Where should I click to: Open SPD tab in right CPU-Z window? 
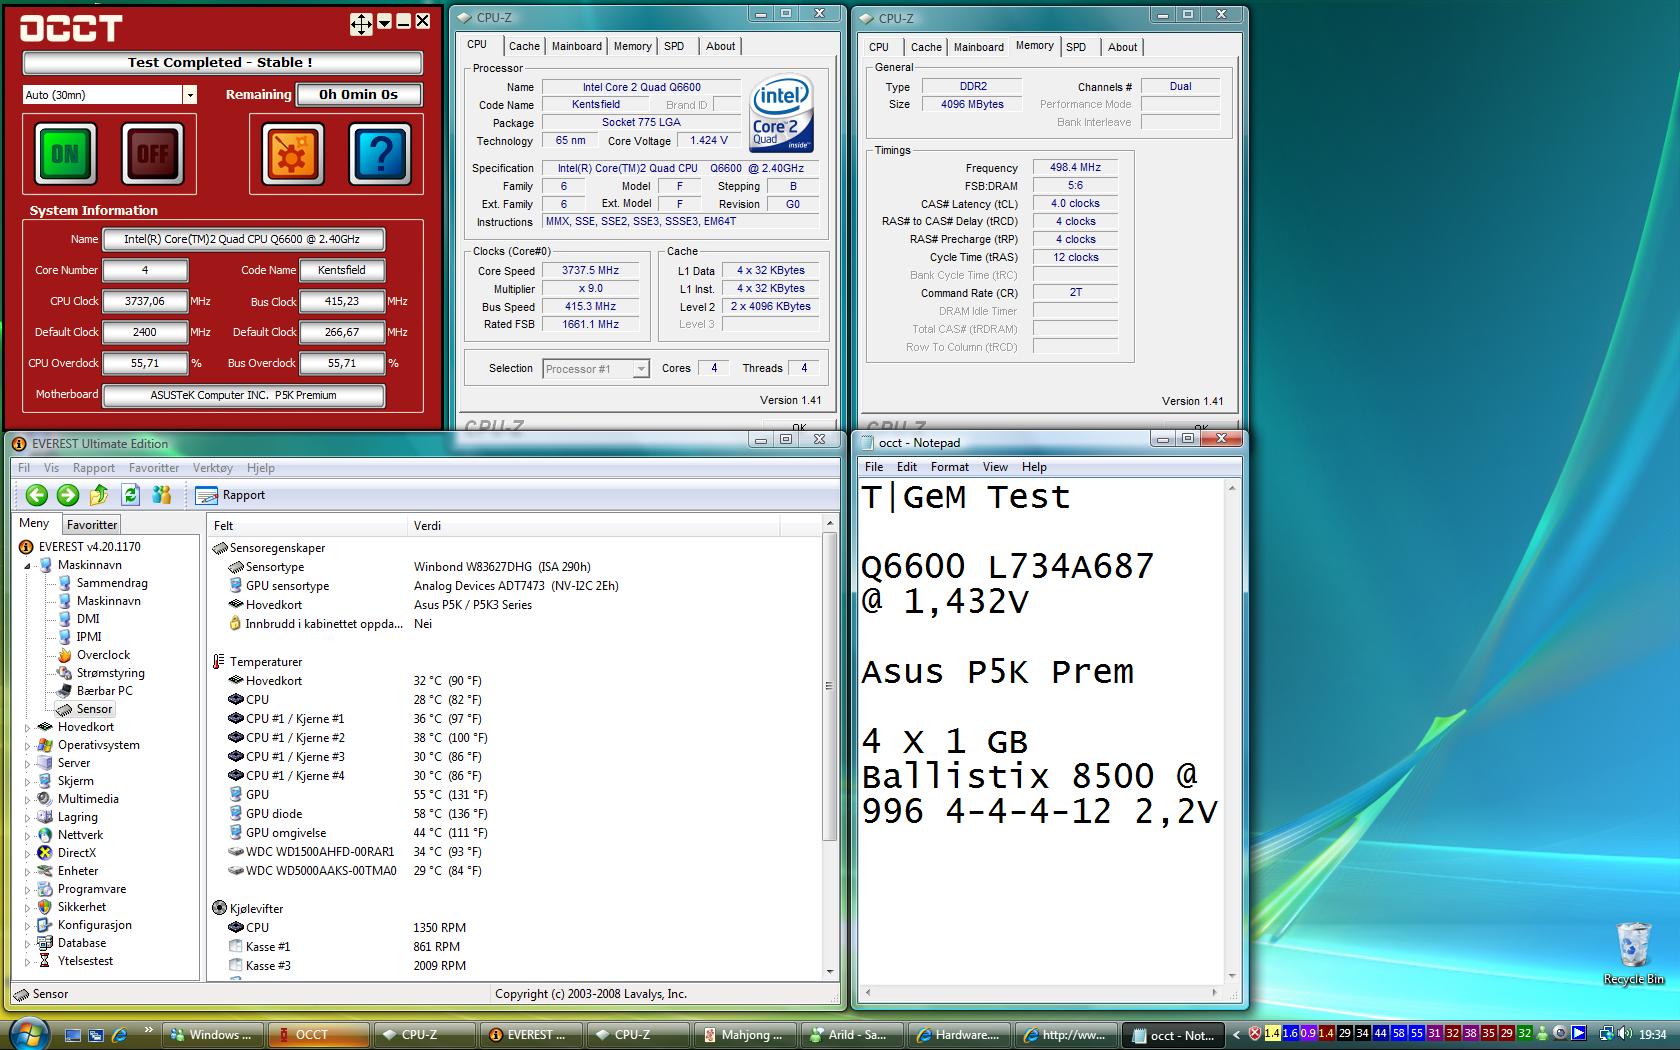coord(1076,47)
